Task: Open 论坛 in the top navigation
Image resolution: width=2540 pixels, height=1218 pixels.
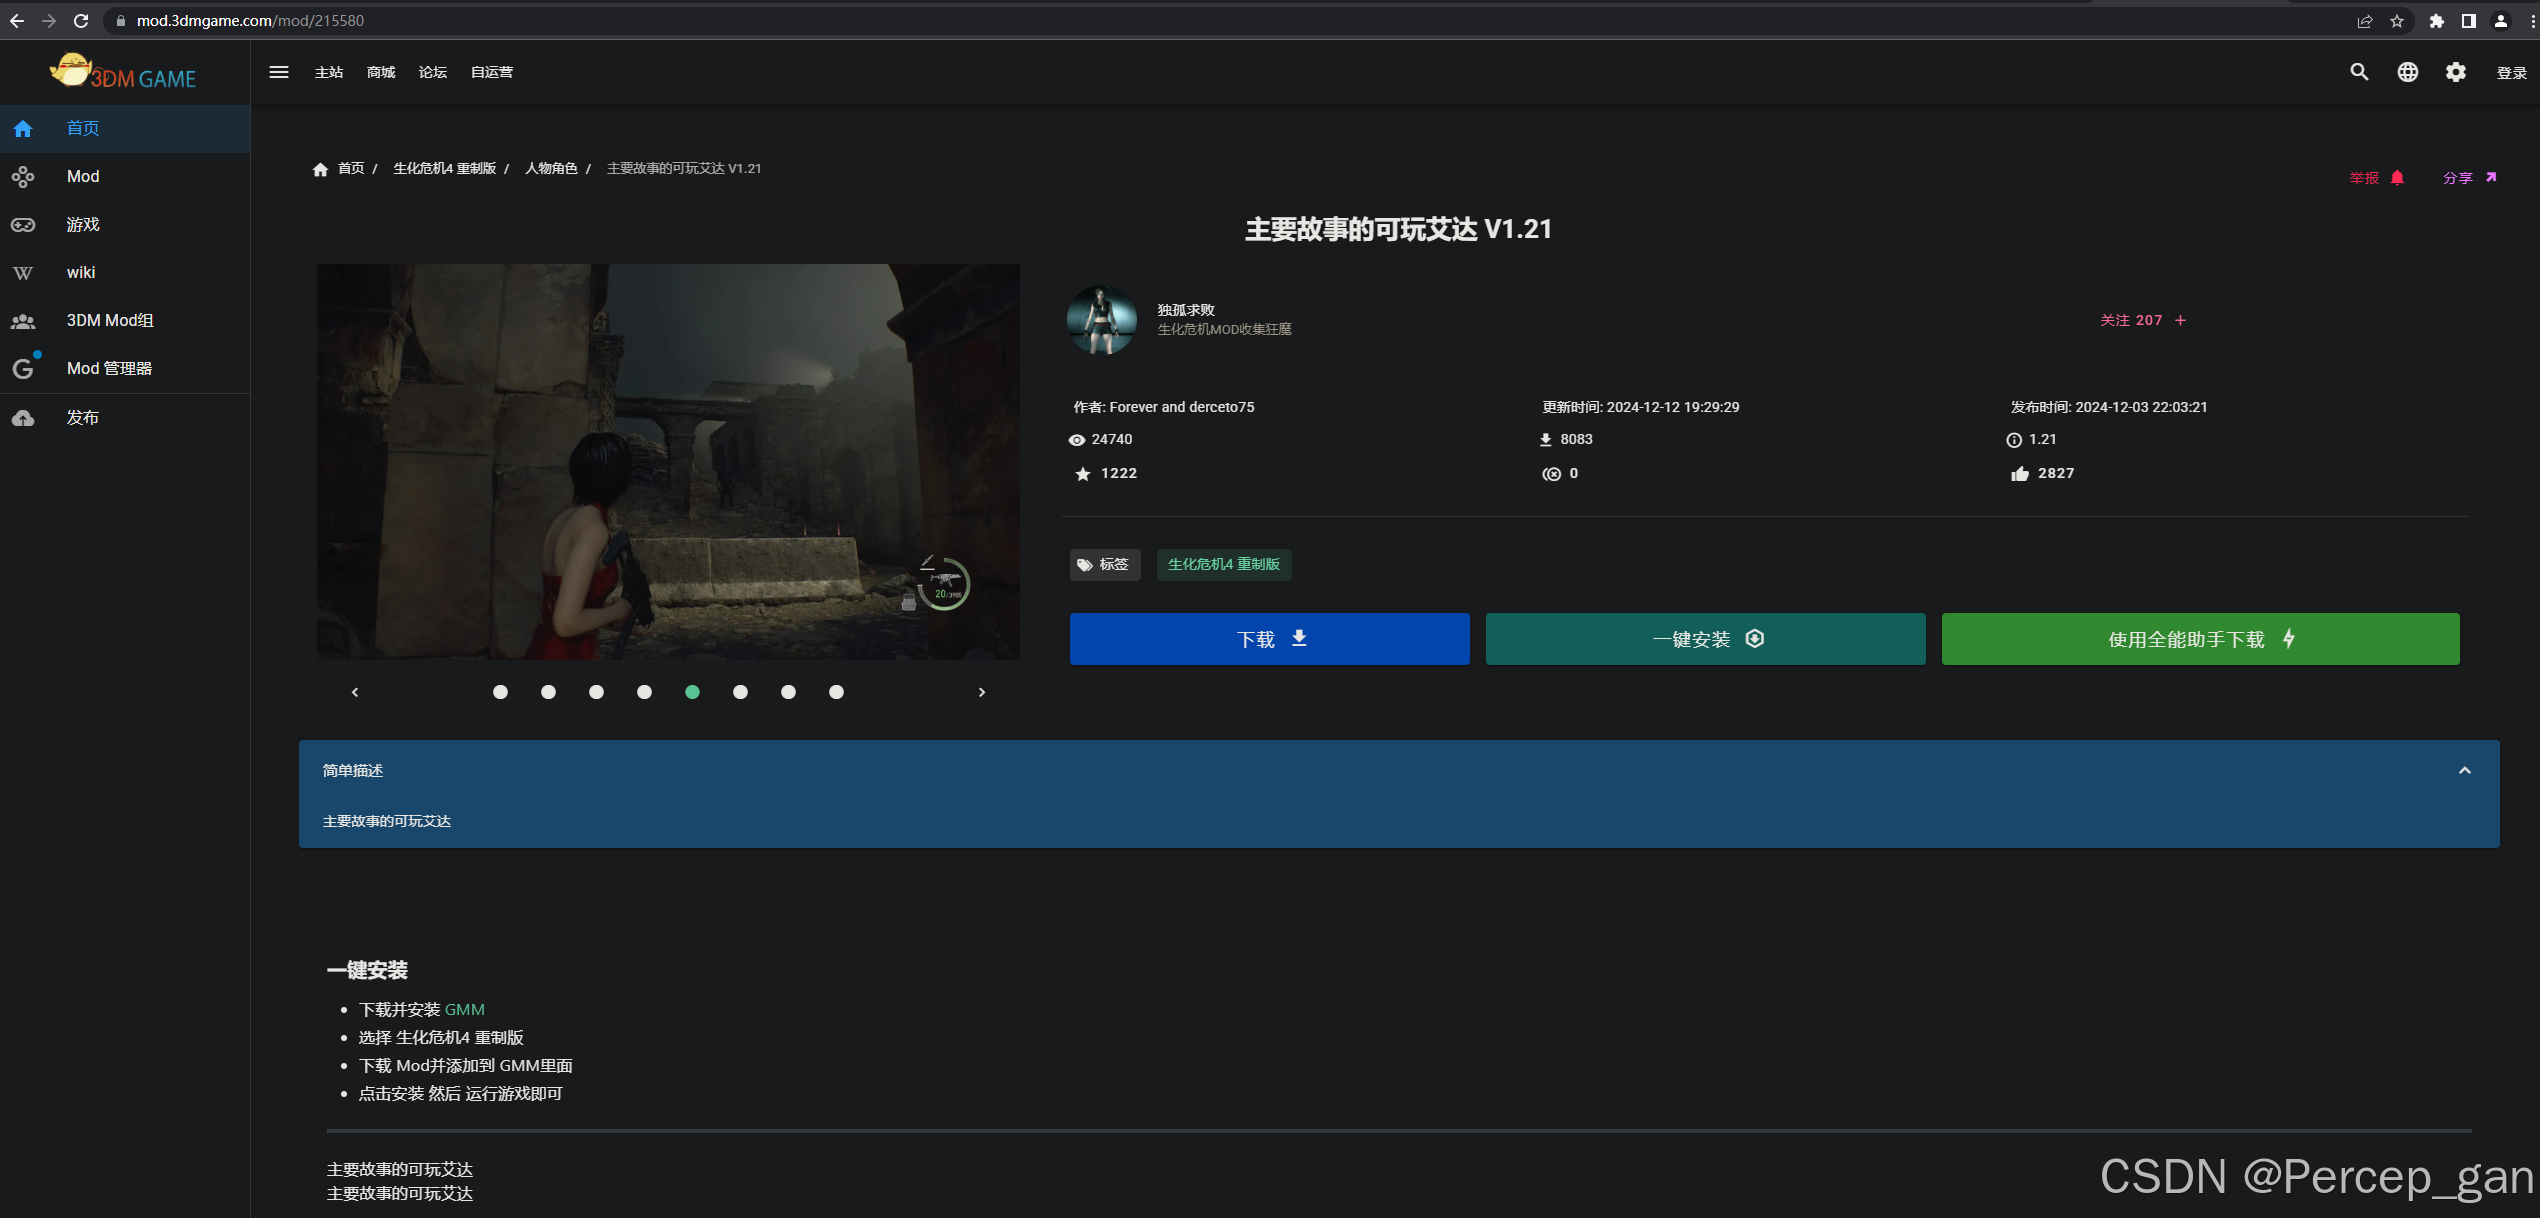Action: [432, 72]
